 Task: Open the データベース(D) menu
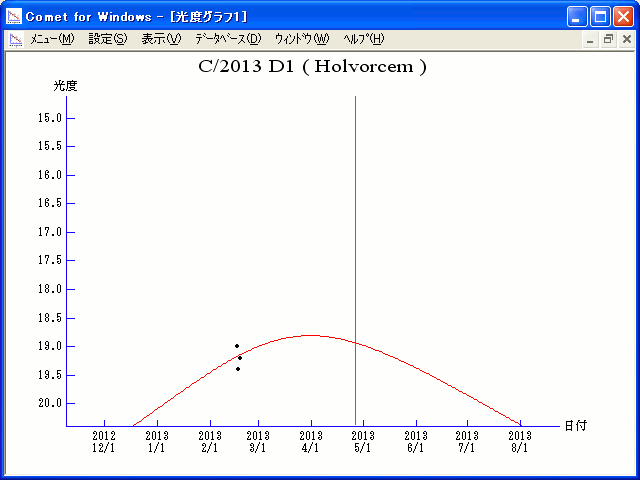tap(228, 39)
